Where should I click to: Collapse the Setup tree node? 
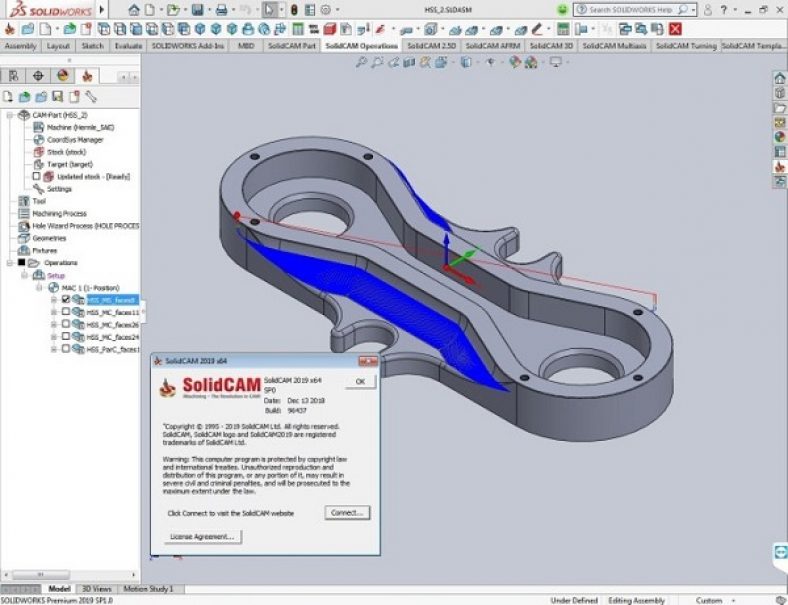24,275
